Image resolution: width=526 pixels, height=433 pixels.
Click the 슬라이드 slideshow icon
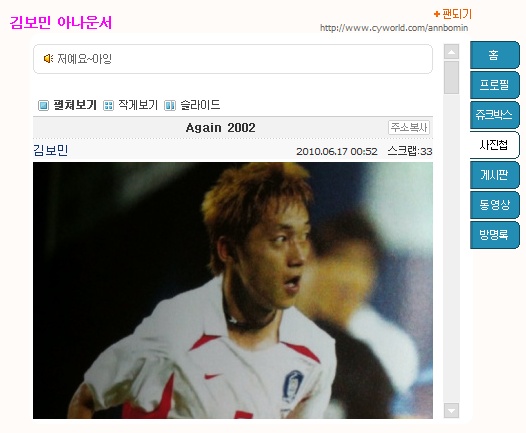click(170, 105)
